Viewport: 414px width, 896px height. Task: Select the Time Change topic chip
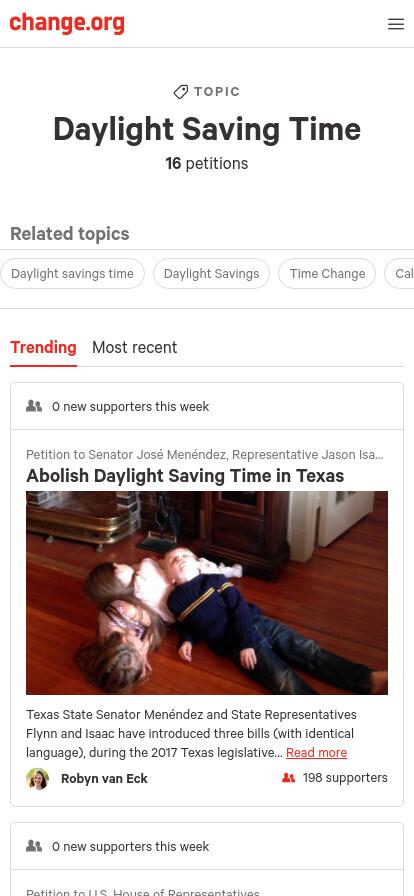[x=327, y=274]
